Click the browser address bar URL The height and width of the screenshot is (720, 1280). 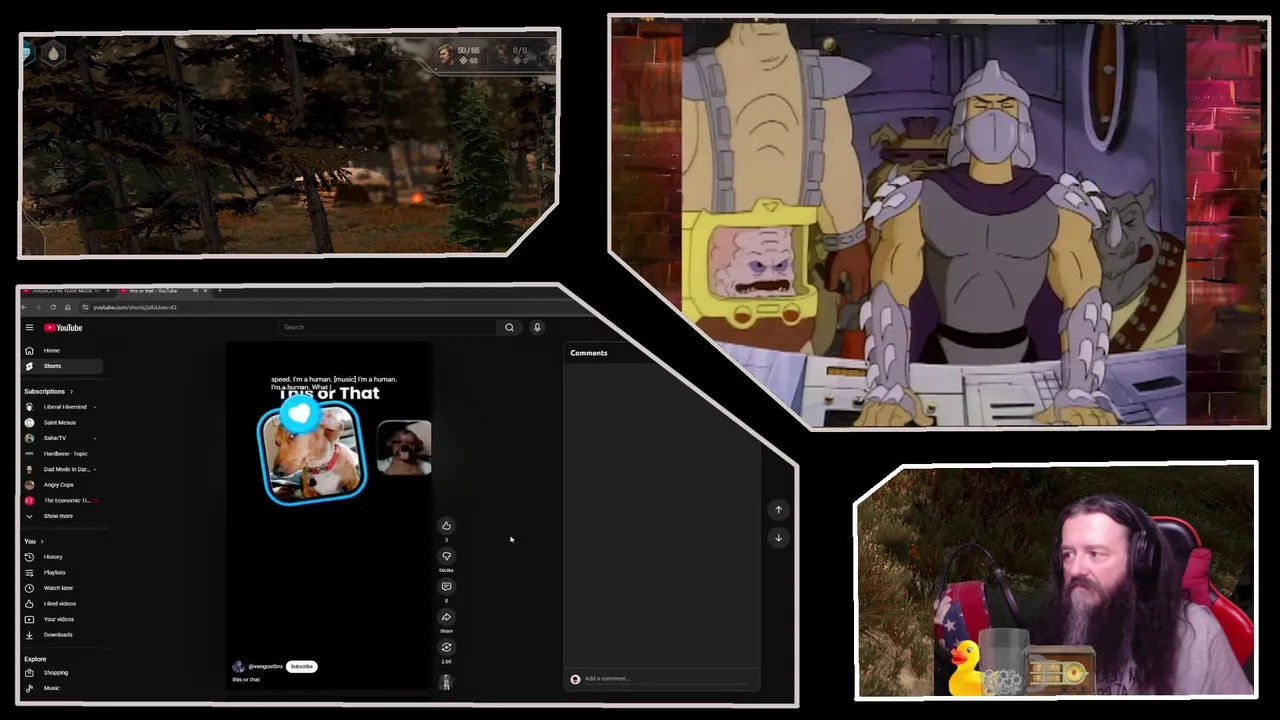pos(135,307)
